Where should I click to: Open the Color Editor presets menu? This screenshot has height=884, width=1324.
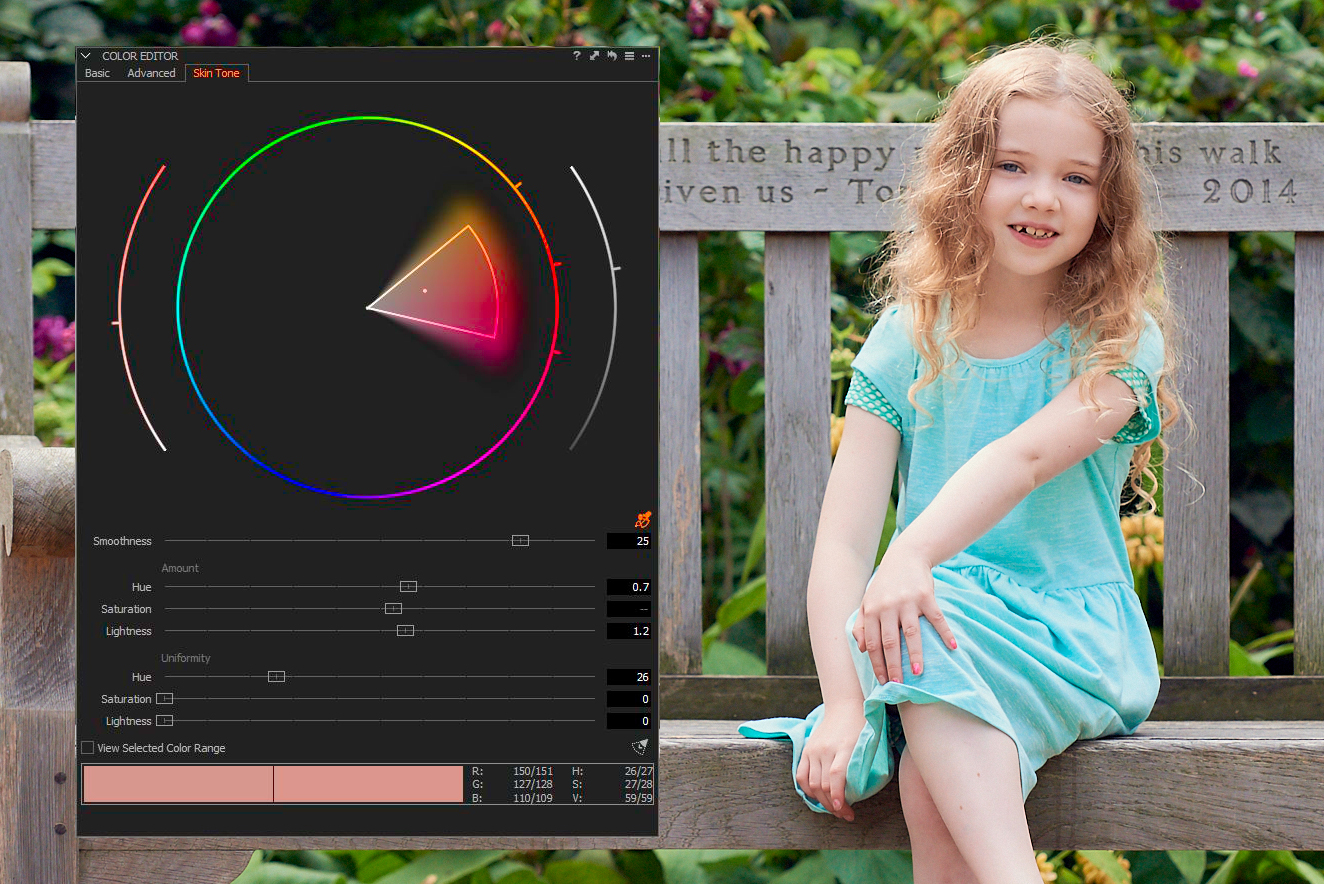[629, 56]
